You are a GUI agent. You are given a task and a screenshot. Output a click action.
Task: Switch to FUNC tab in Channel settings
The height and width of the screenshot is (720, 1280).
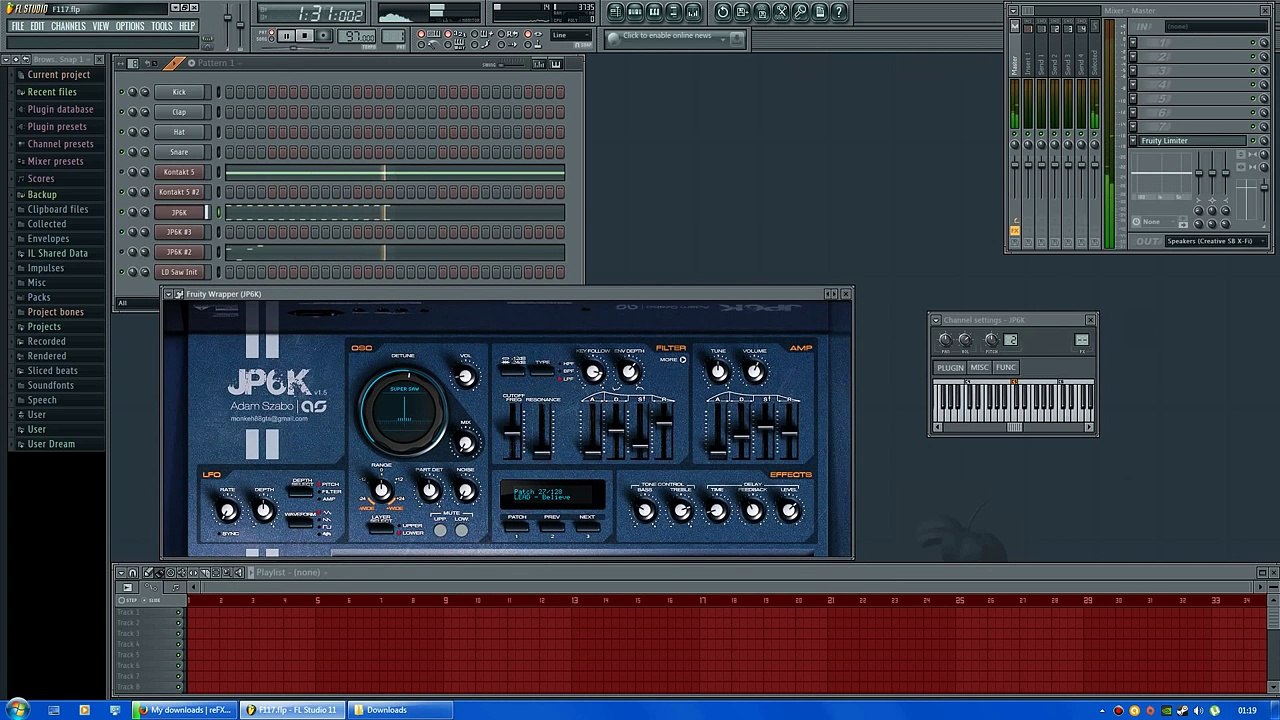coord(1005,367)
